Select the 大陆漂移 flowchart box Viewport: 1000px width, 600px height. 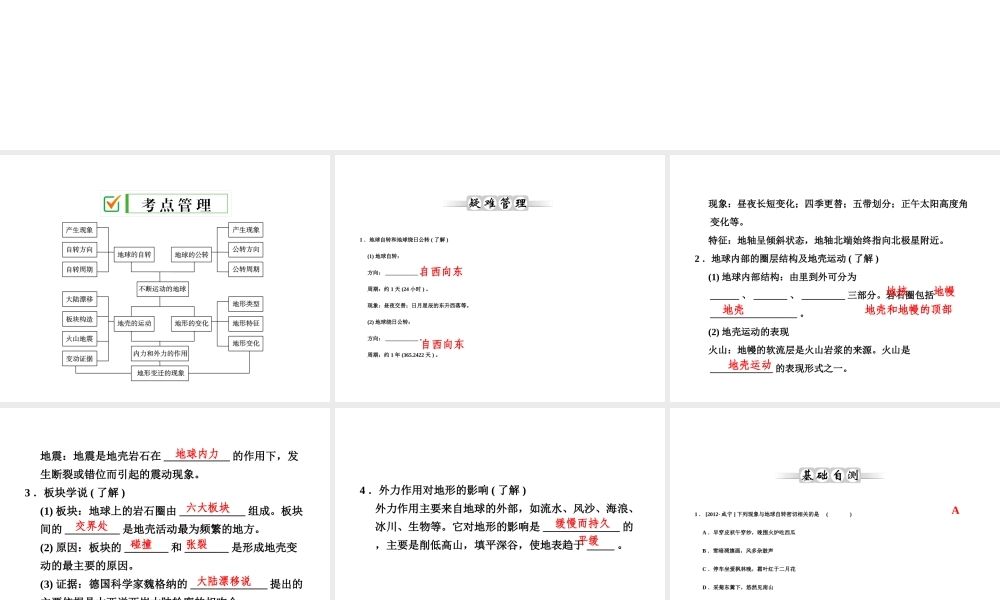pyautogui.click(x=80, y=299)
